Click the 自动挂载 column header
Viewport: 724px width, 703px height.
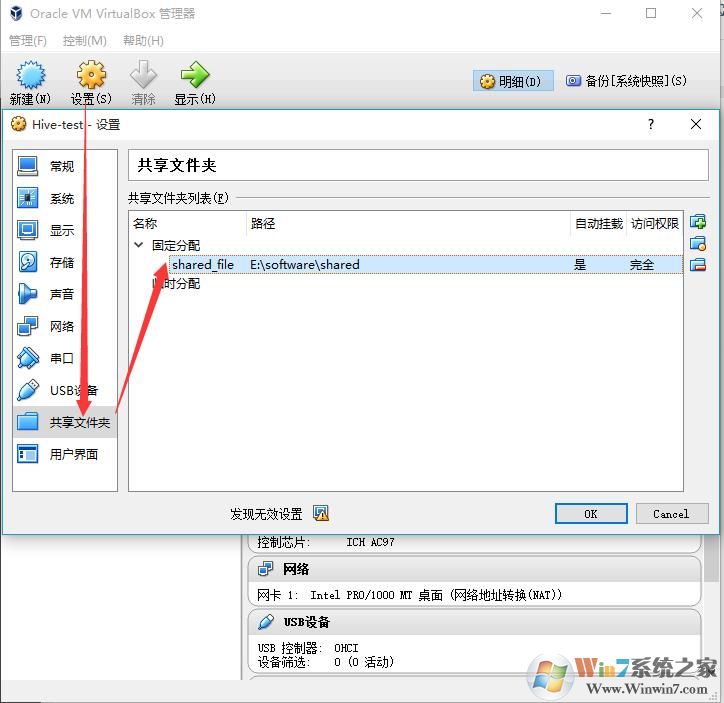pyautogui.click(x=598, y=223)
